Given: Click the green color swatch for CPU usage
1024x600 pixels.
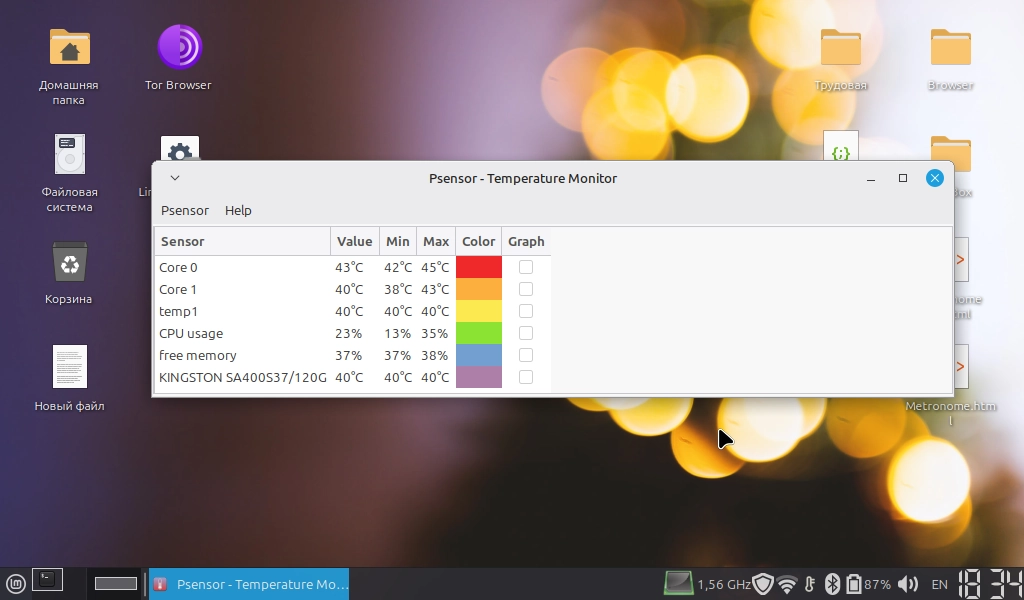Looking at the screenshot, I should pyautogui.click(x=479, y=333).
